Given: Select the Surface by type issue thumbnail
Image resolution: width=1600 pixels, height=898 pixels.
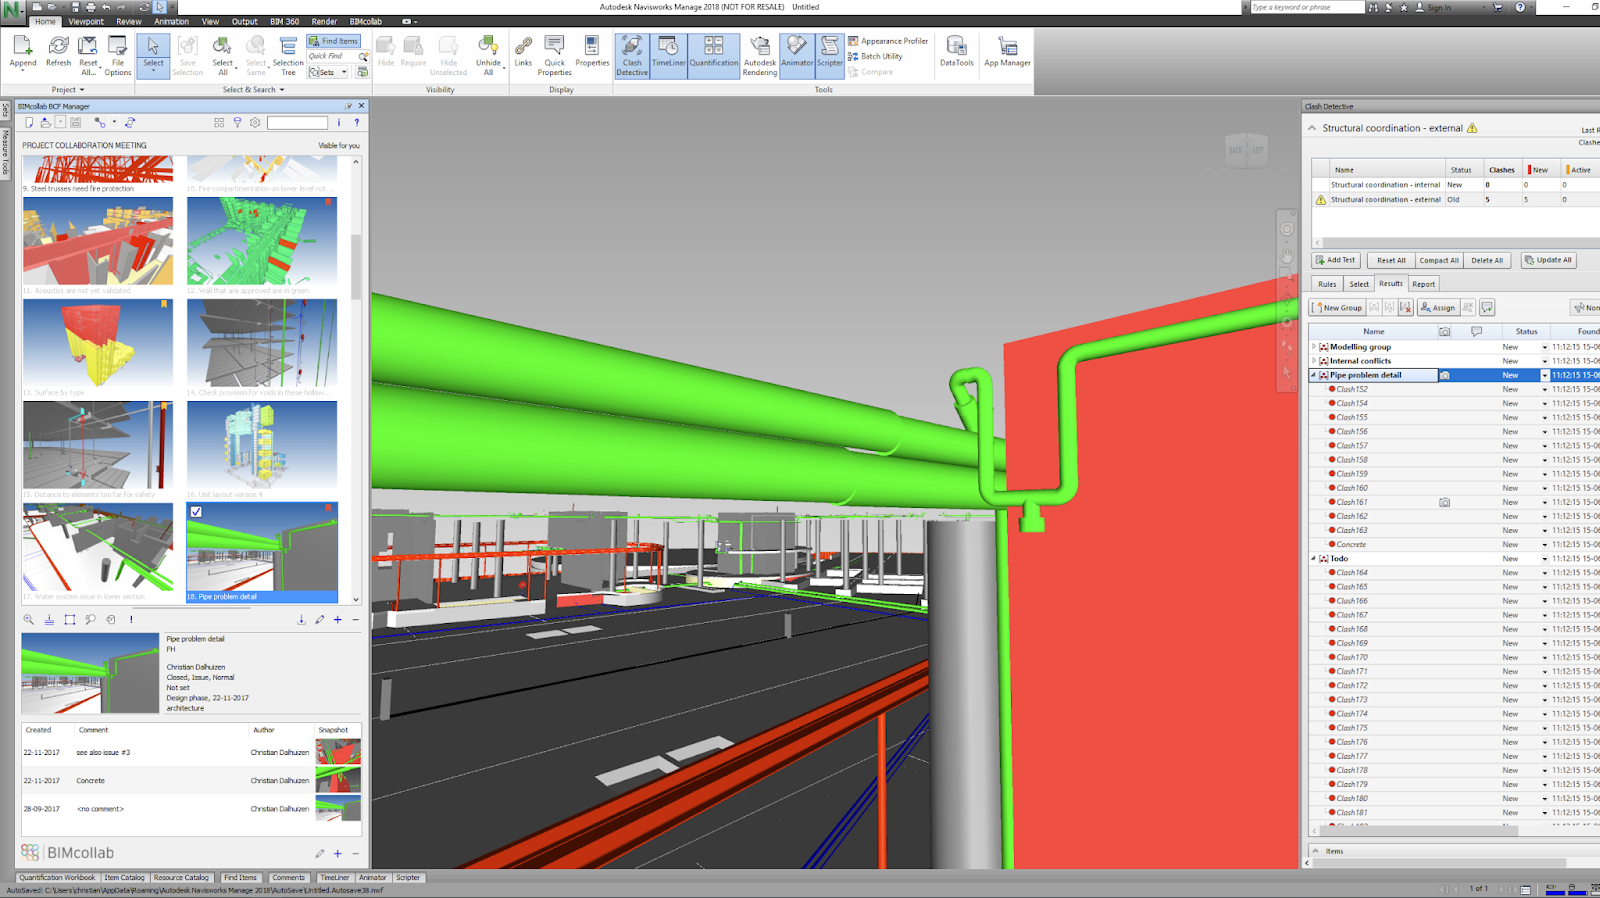Looking at the screenshot, I should [x=98, y=343].
